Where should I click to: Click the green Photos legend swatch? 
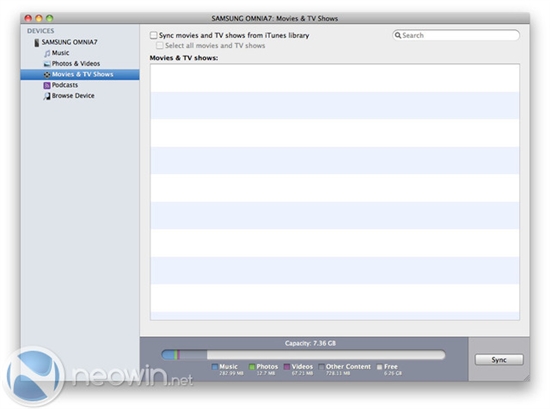pos(252,367)
